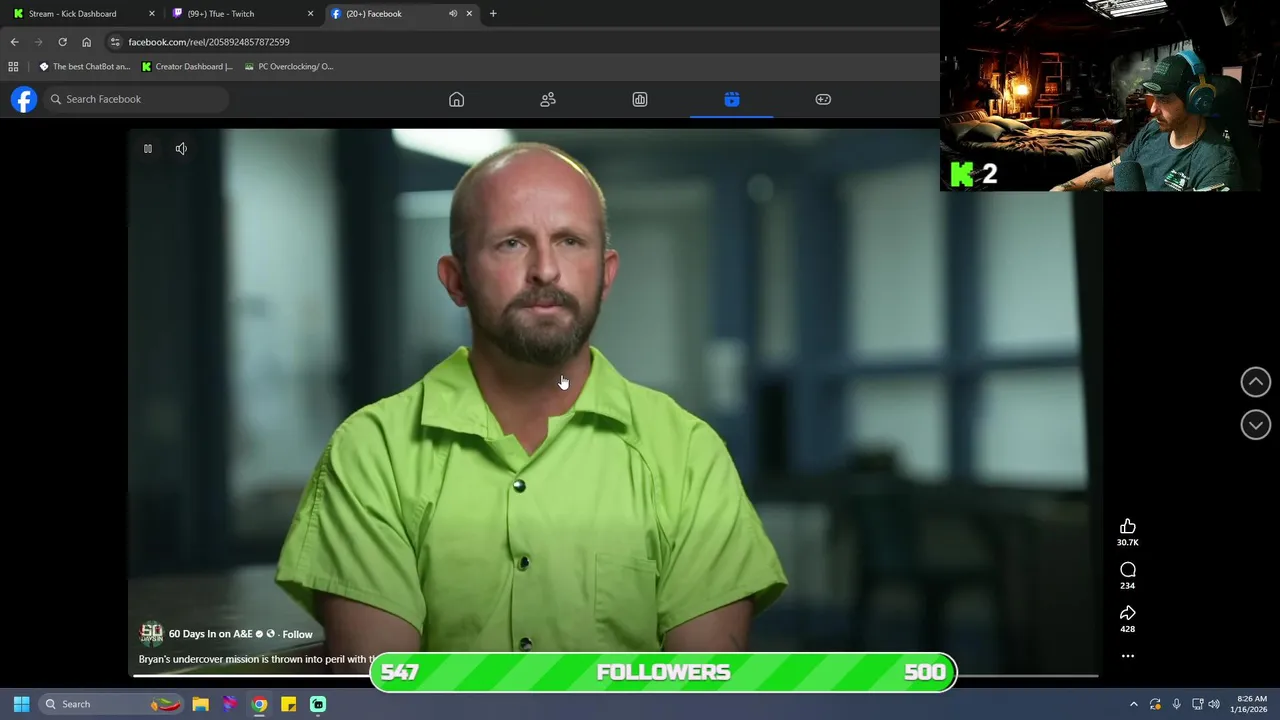This screenshot has width=1280, height=720.
Task: Click the taskbar Search box
Action: click(112, 704)
